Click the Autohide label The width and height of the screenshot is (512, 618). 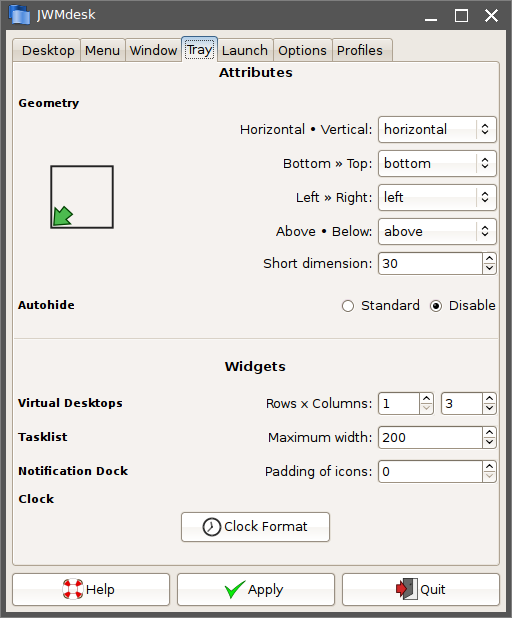[x=46, y=305]
